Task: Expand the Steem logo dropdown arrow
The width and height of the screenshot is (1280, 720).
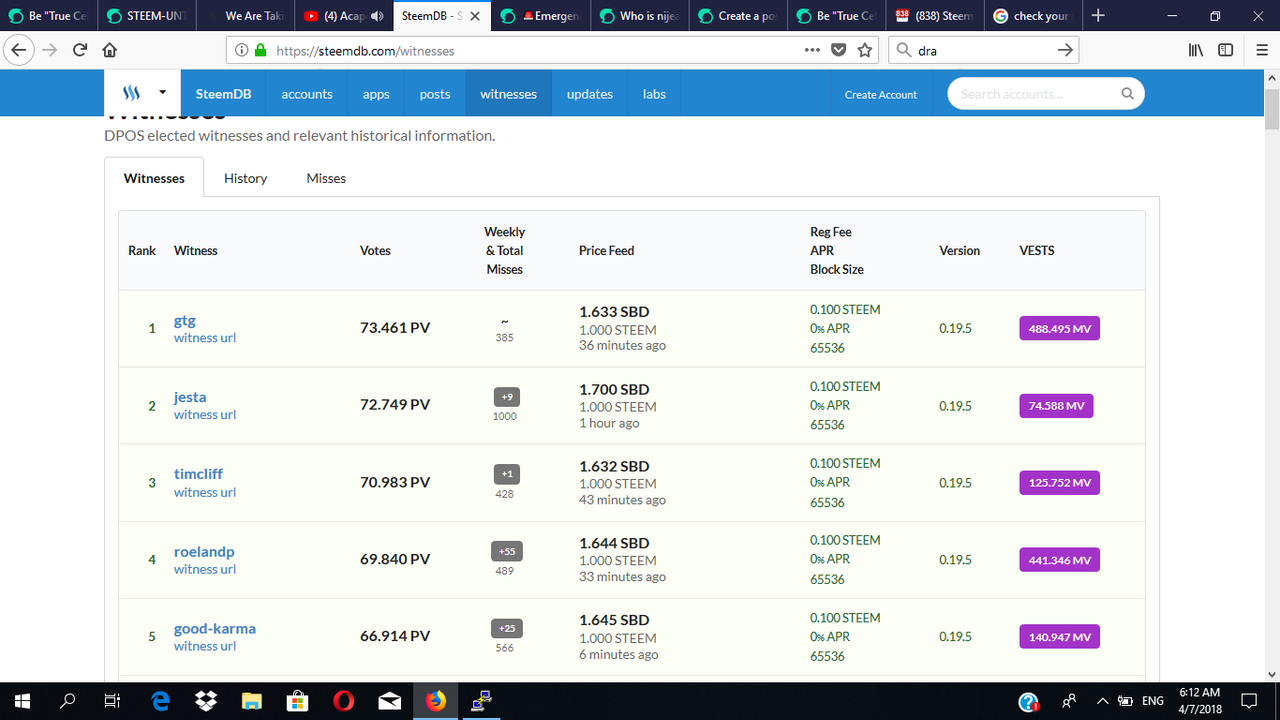Action: pos(162,94)
